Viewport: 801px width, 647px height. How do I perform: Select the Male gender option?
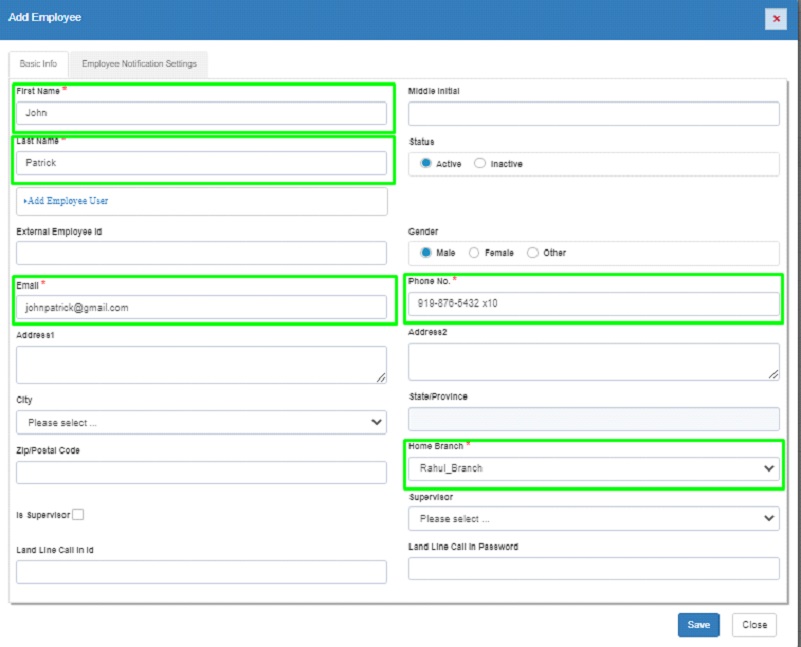pos(426,253)
